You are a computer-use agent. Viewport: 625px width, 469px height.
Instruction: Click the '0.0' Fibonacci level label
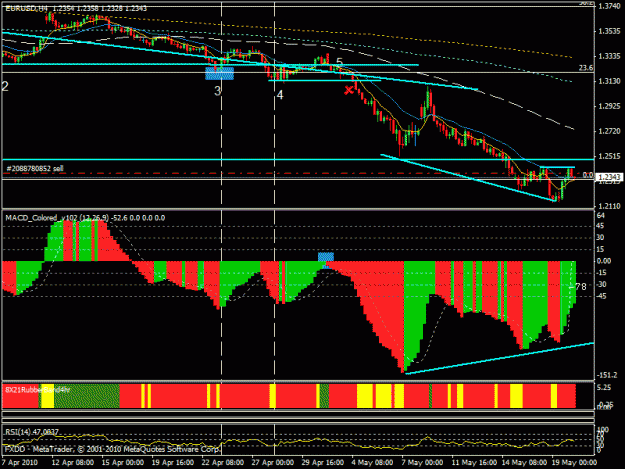pyautogui.click(x=588, y=175)
